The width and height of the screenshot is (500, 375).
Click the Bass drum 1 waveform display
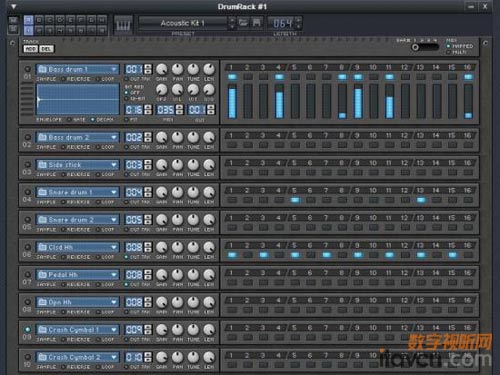[78, 99]
